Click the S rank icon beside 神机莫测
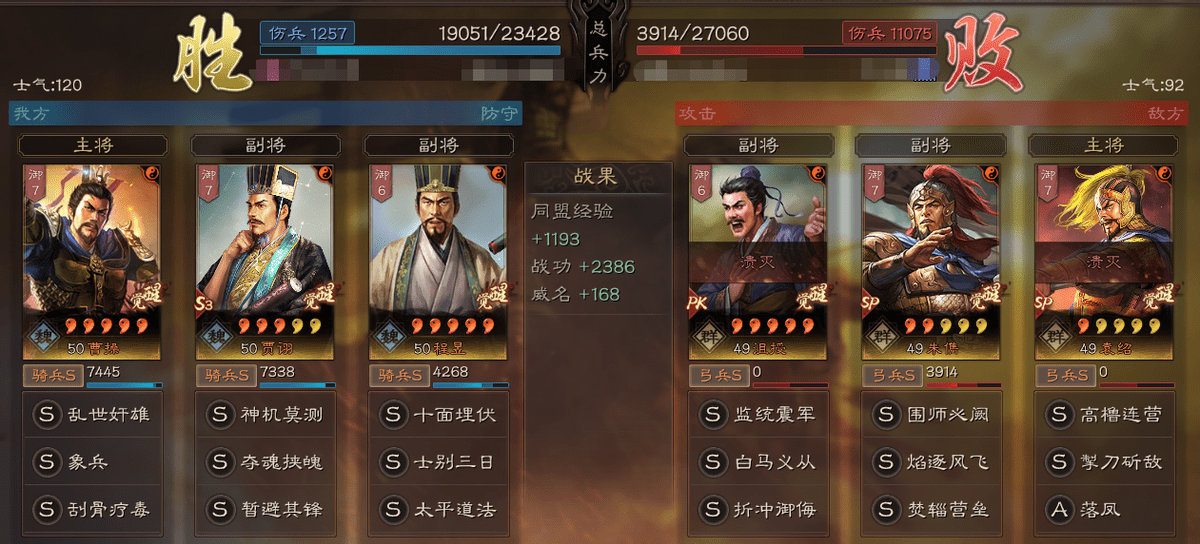The image size is (1200, 544). pos(220,414)
